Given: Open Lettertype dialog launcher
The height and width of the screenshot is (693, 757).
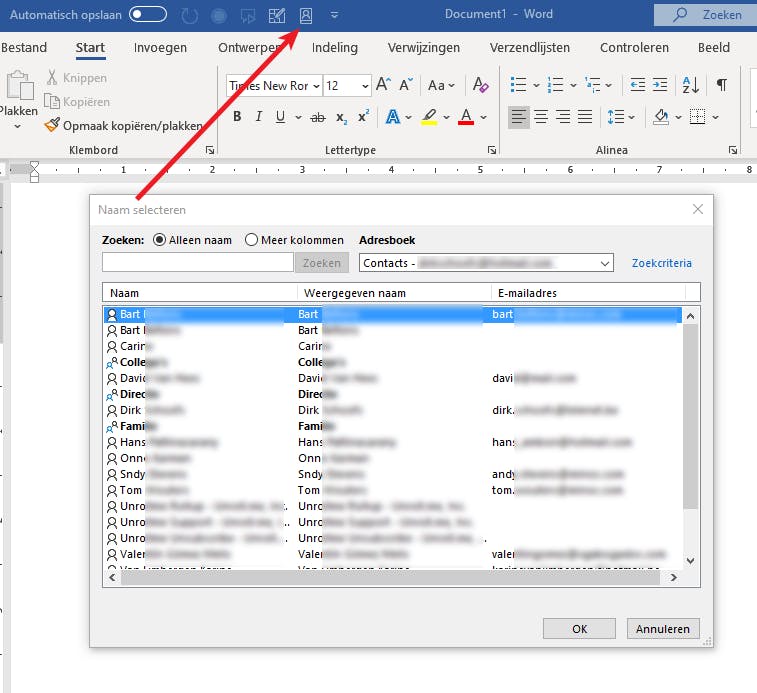Looking at the screenshot, I should (491, 150).
